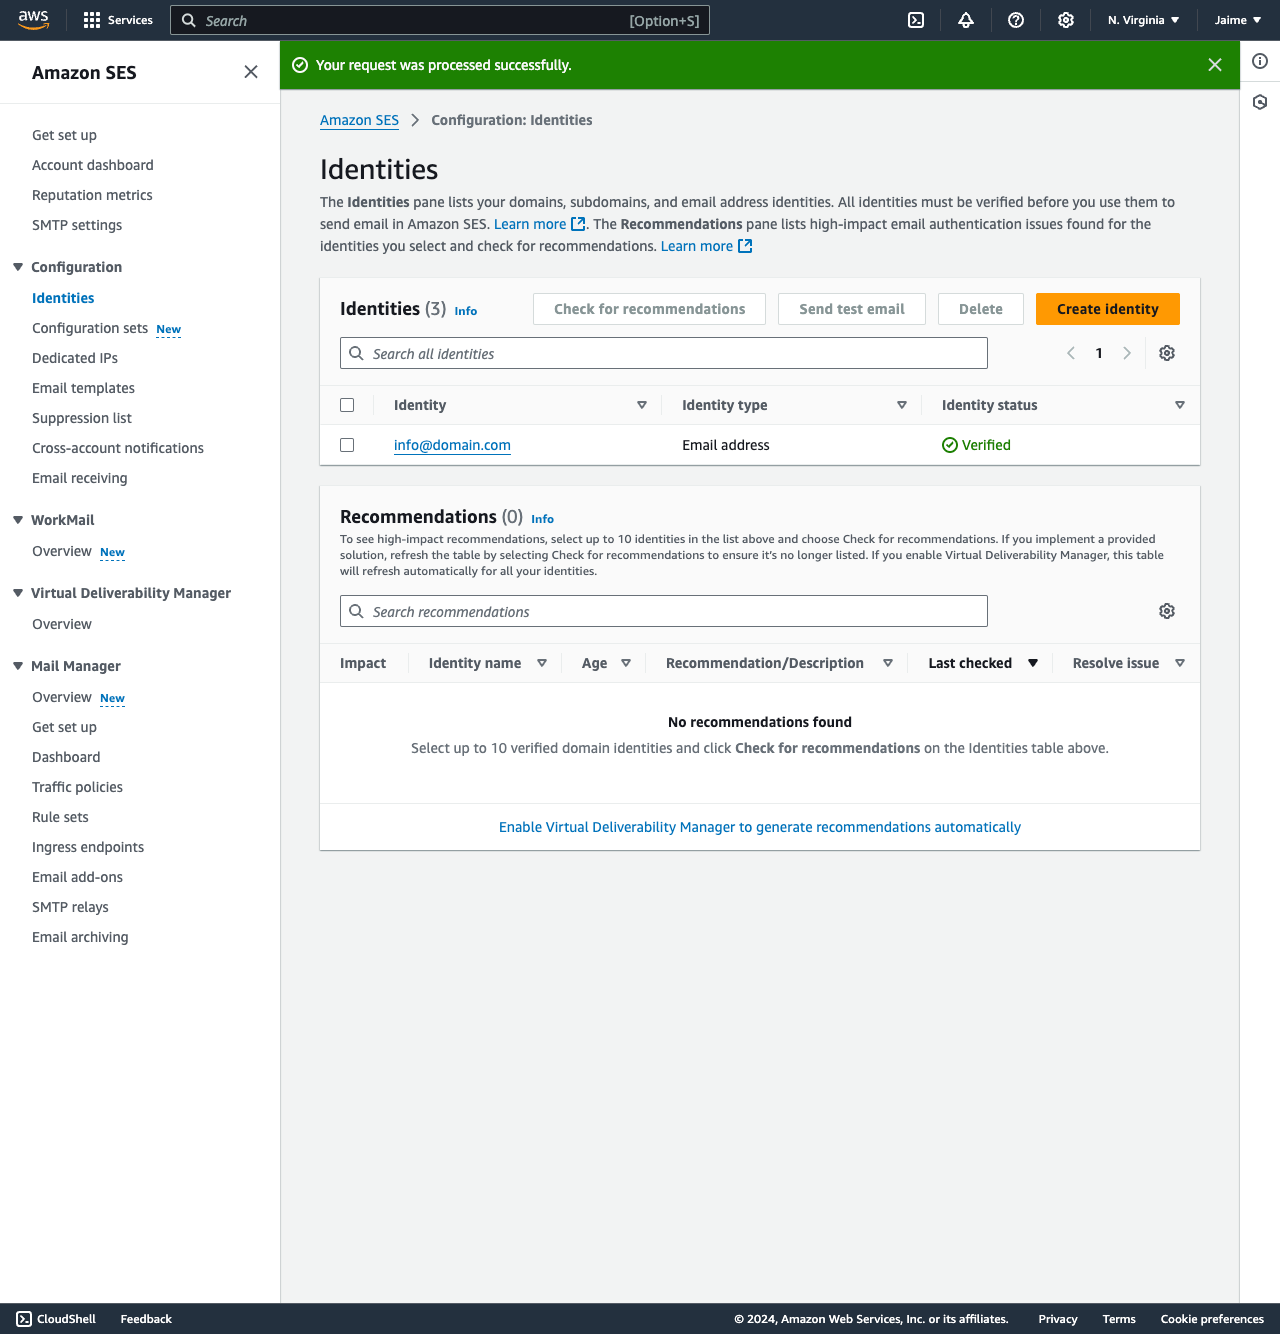
Task: Open Email templates in sidebar
Action: [x=83, y=388]
